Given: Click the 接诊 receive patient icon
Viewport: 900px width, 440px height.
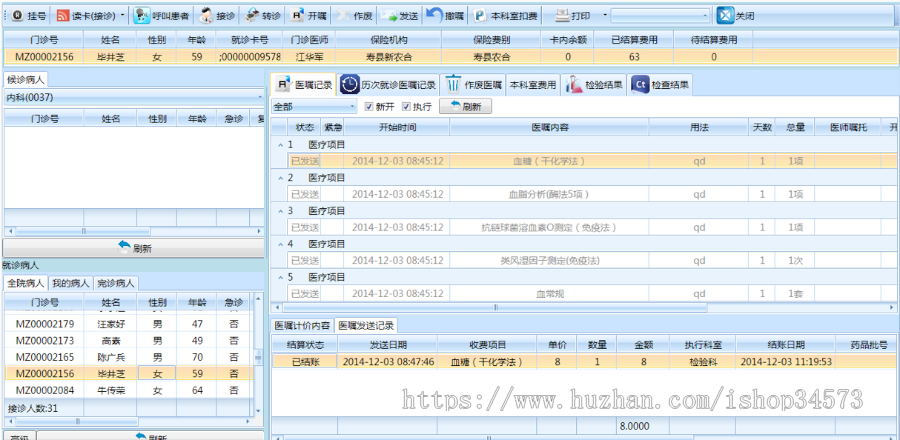Looking at the screenshot, I should point(207,16).
